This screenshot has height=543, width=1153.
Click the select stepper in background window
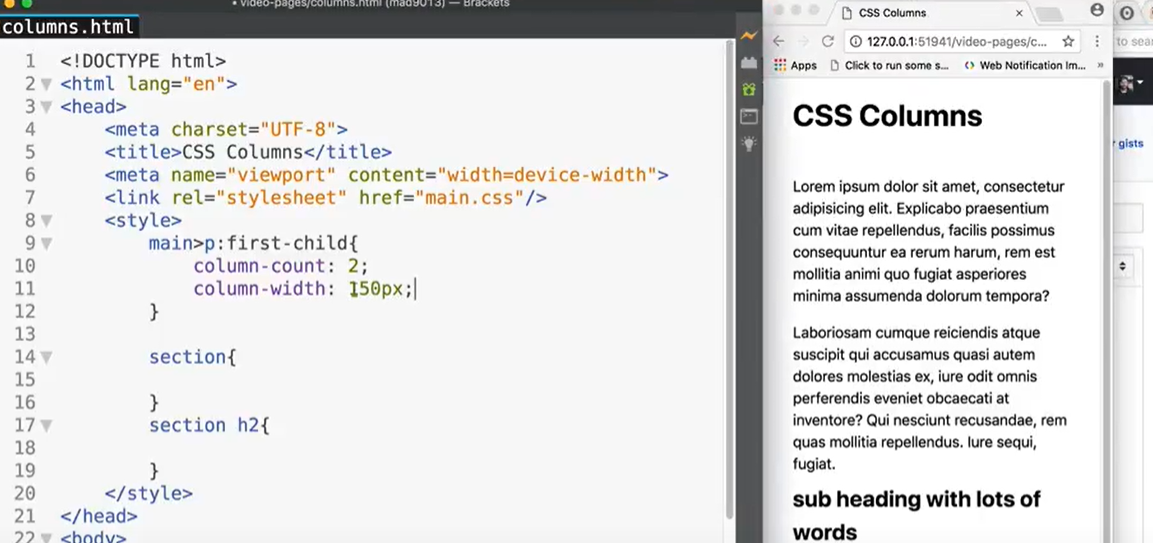coord(1122,266)
